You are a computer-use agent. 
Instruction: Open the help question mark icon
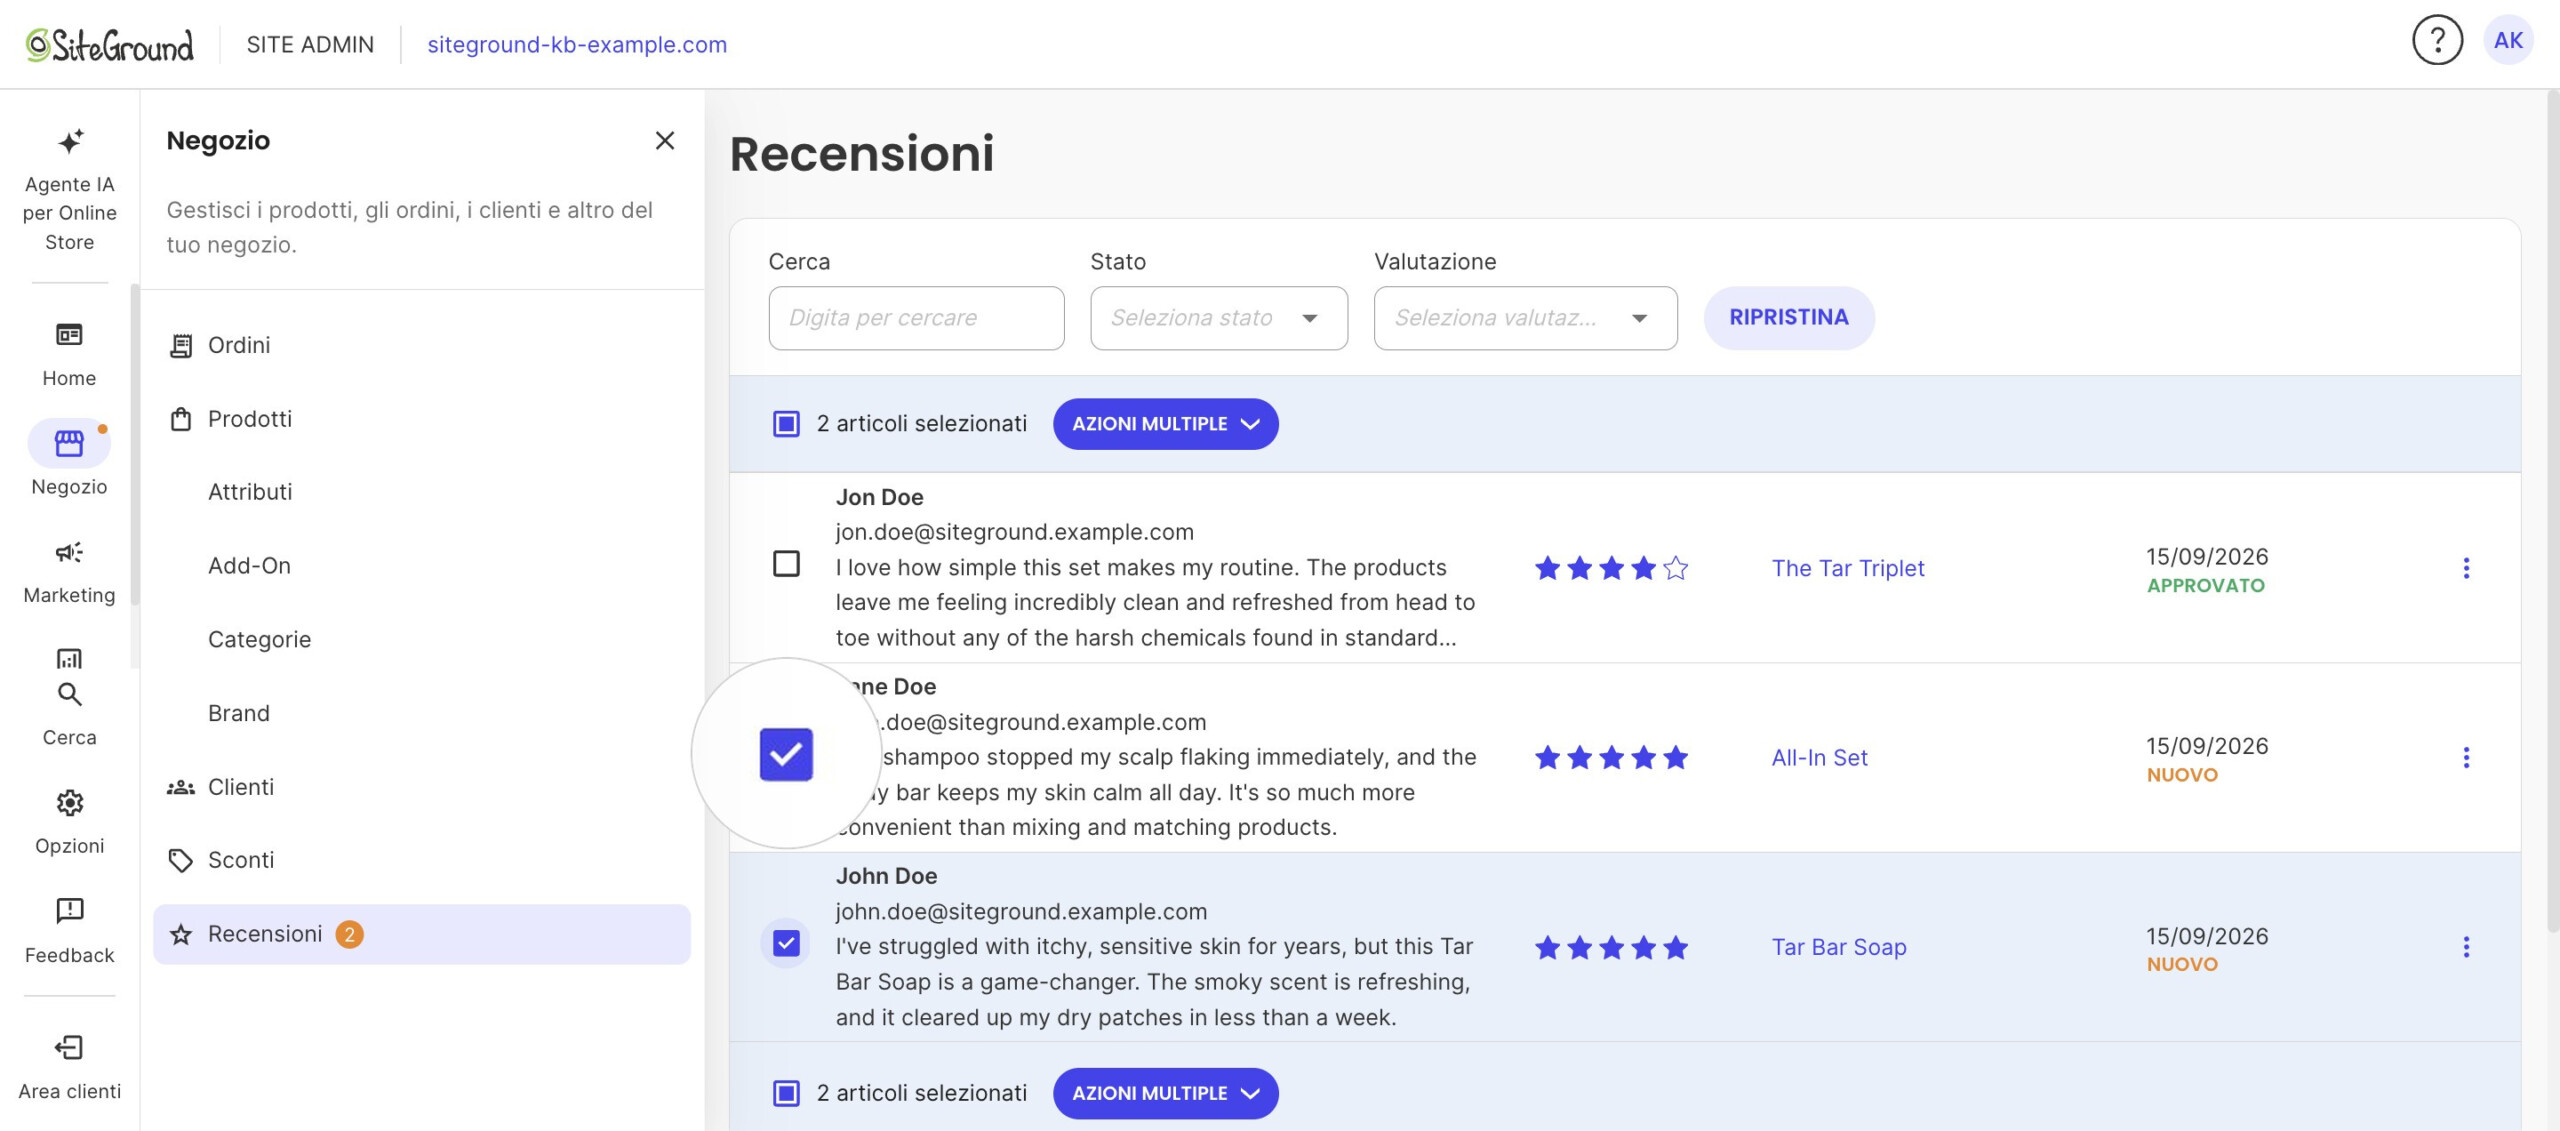tap(2437, 41)
